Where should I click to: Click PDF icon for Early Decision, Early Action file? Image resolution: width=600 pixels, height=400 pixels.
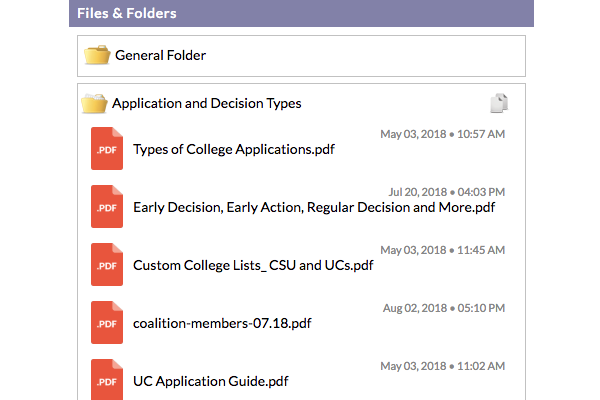pos(107,207)
